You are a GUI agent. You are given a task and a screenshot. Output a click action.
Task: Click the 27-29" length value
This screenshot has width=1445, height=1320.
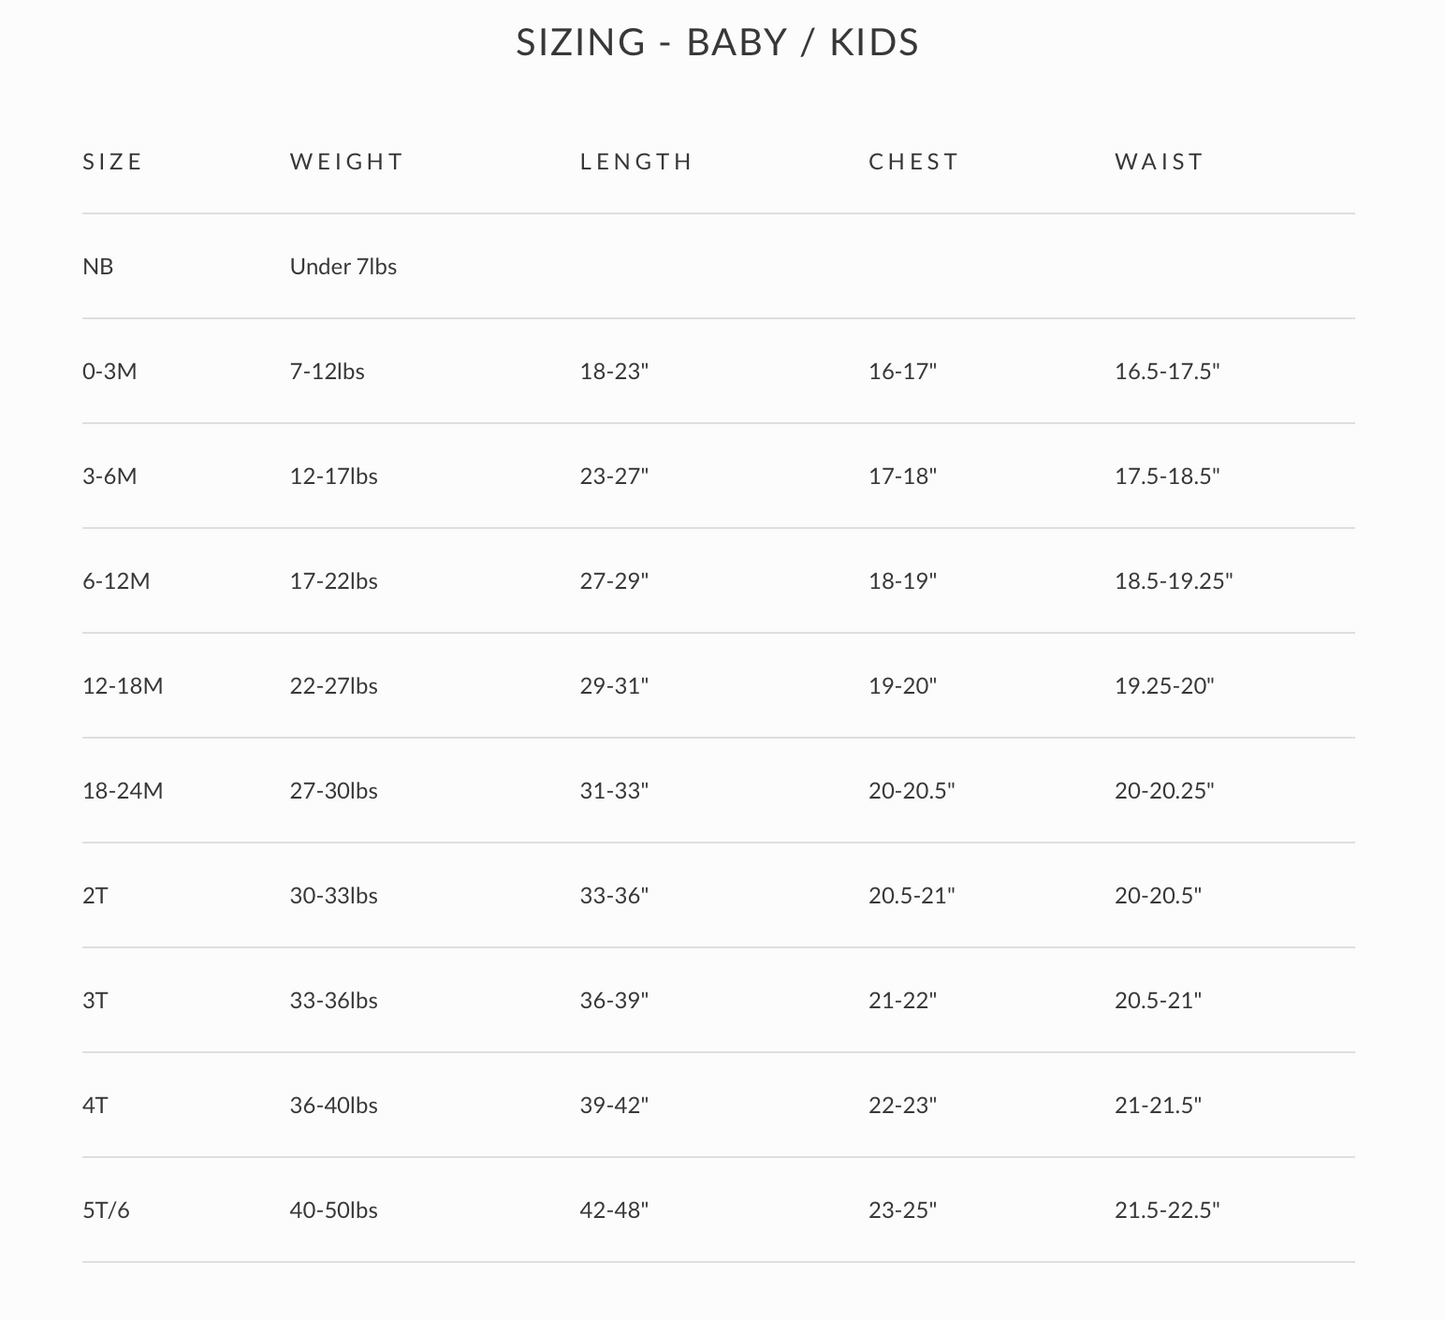point(614,582)
